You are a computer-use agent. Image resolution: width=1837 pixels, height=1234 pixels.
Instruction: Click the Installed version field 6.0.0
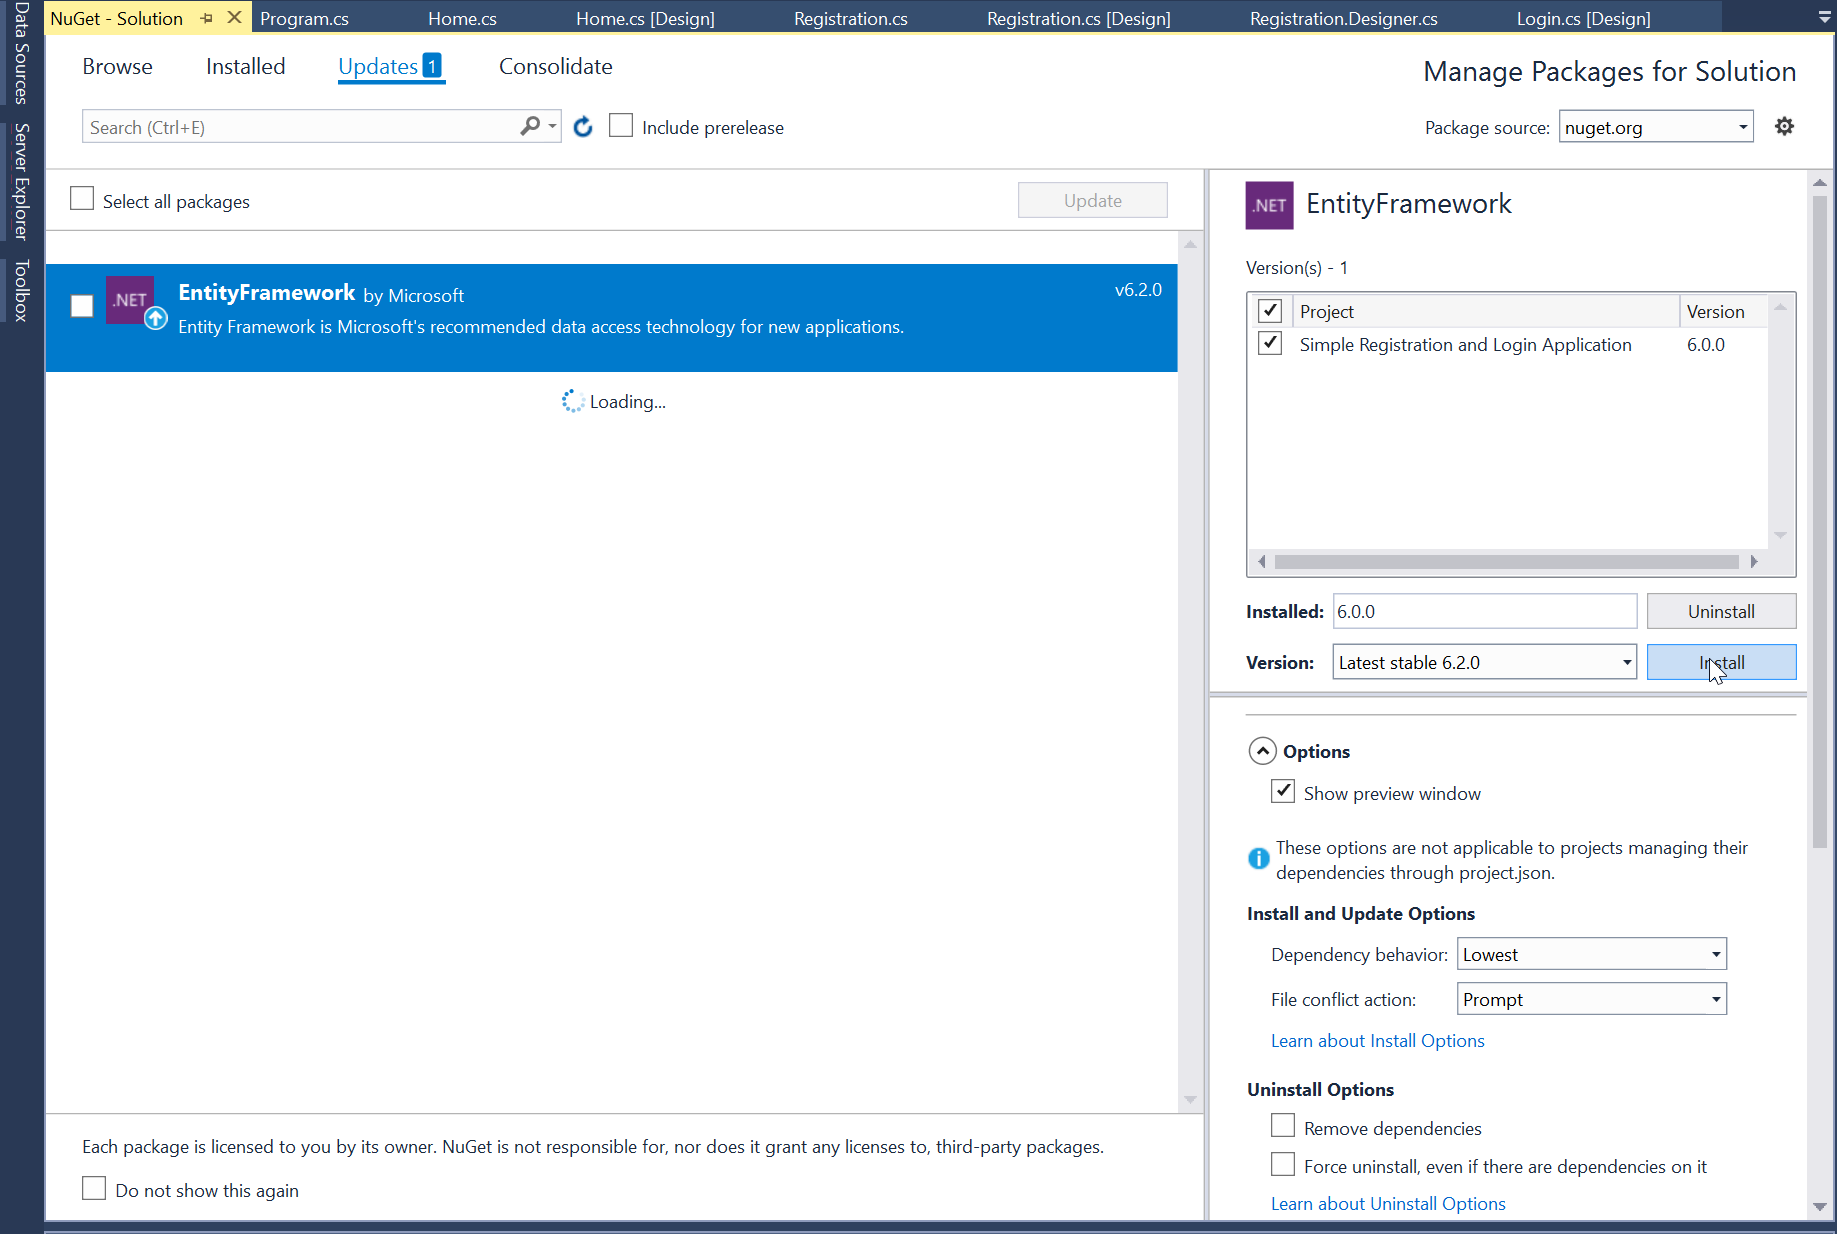pyautogui.click(x=1484, y=611)
